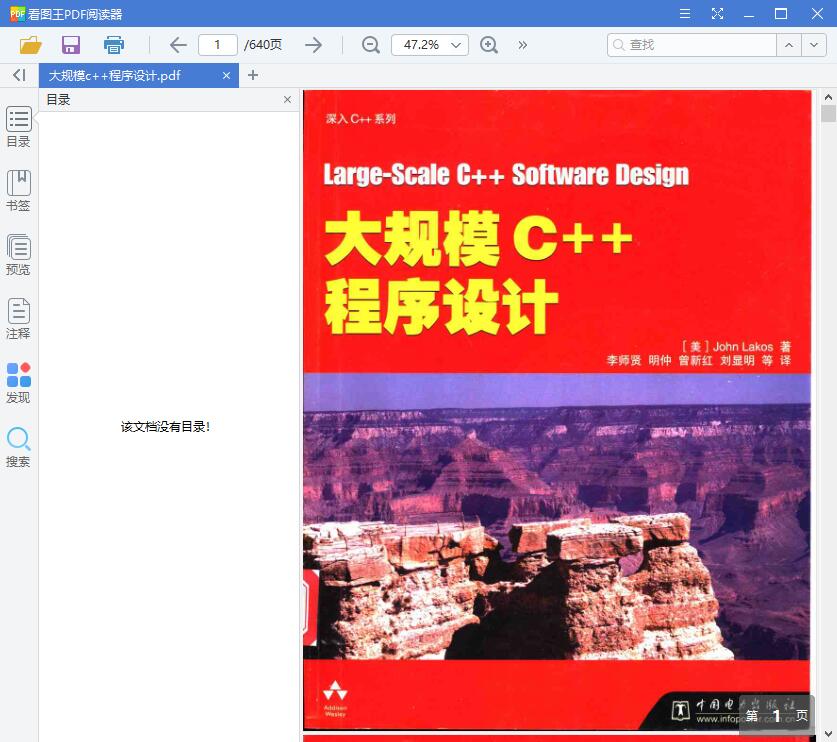Click the PDF app logo in the title bar
Viewport: 837px width, 742px height.
click(x=17, y=14)
